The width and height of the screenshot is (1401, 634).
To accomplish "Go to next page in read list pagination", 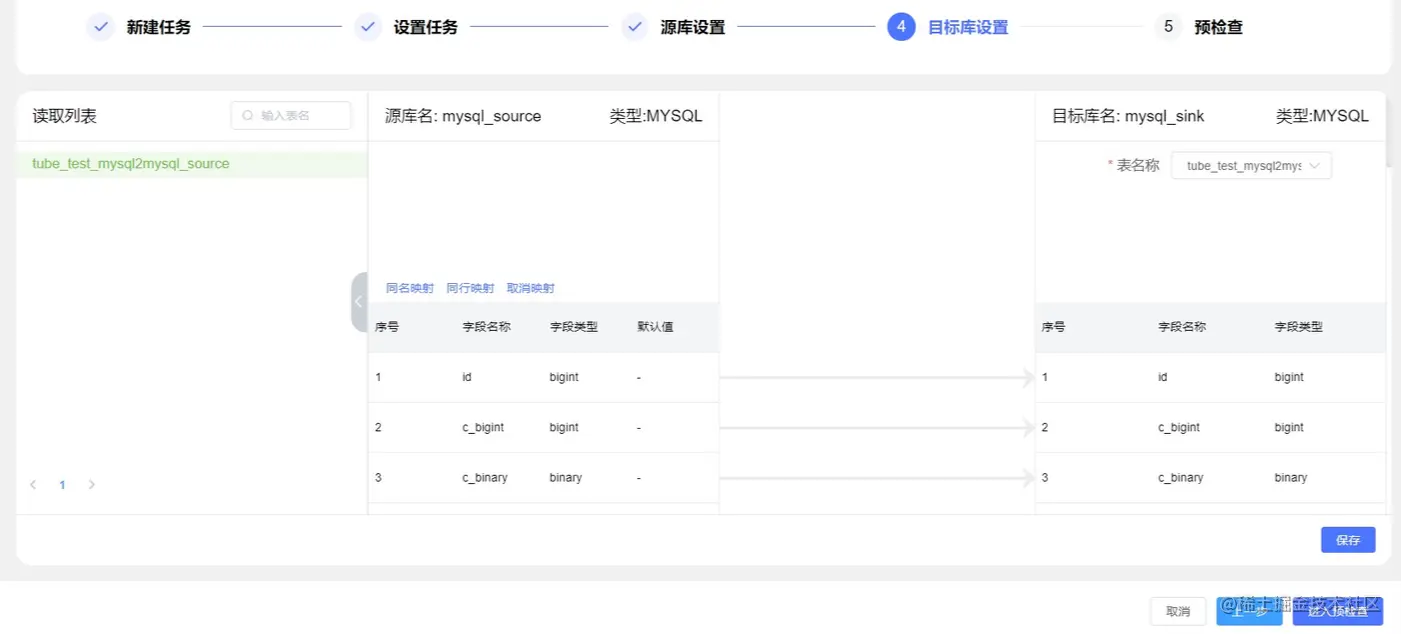I will click(92, 485).
